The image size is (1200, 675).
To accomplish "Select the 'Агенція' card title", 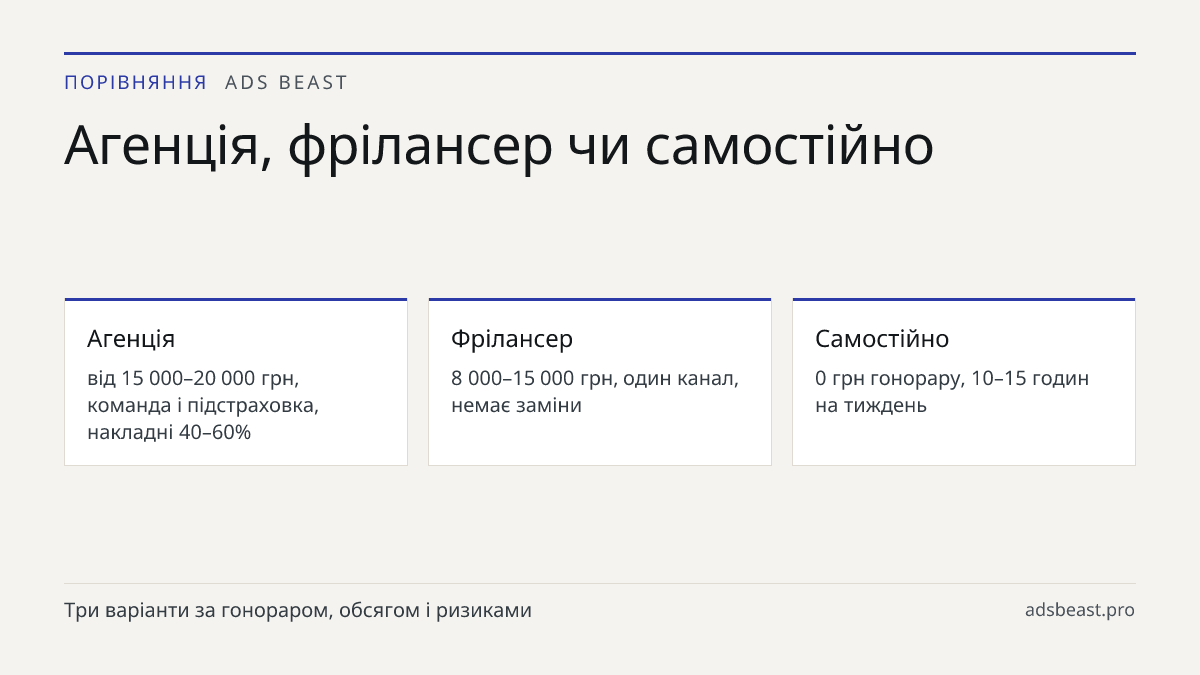I will click(131, 338).
